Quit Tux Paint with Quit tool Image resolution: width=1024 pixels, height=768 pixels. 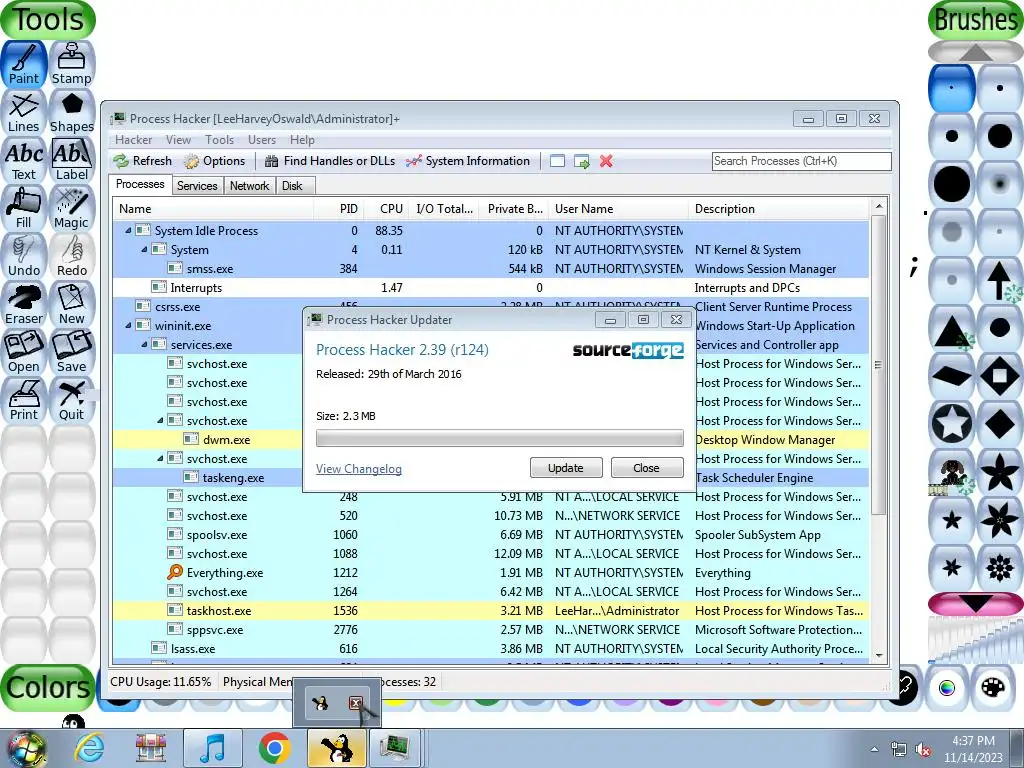(x=72, y=400)
